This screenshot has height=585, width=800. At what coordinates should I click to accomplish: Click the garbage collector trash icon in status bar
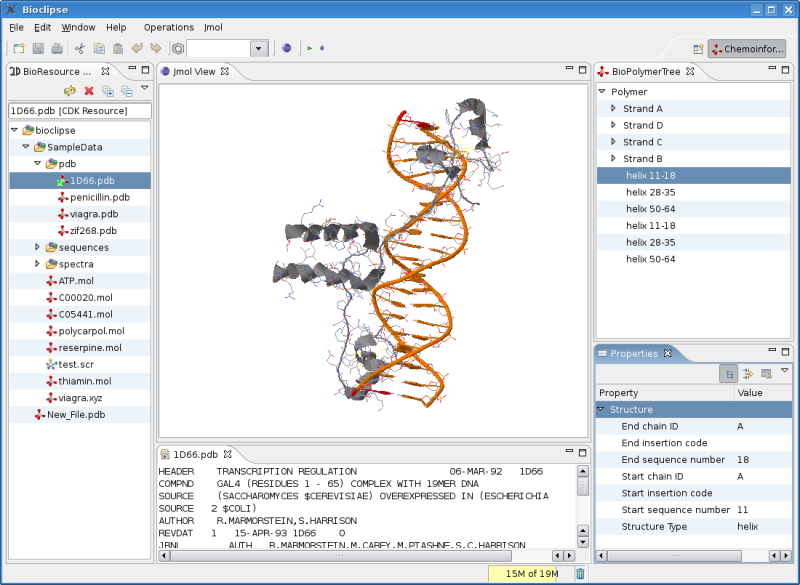point(581,574)
